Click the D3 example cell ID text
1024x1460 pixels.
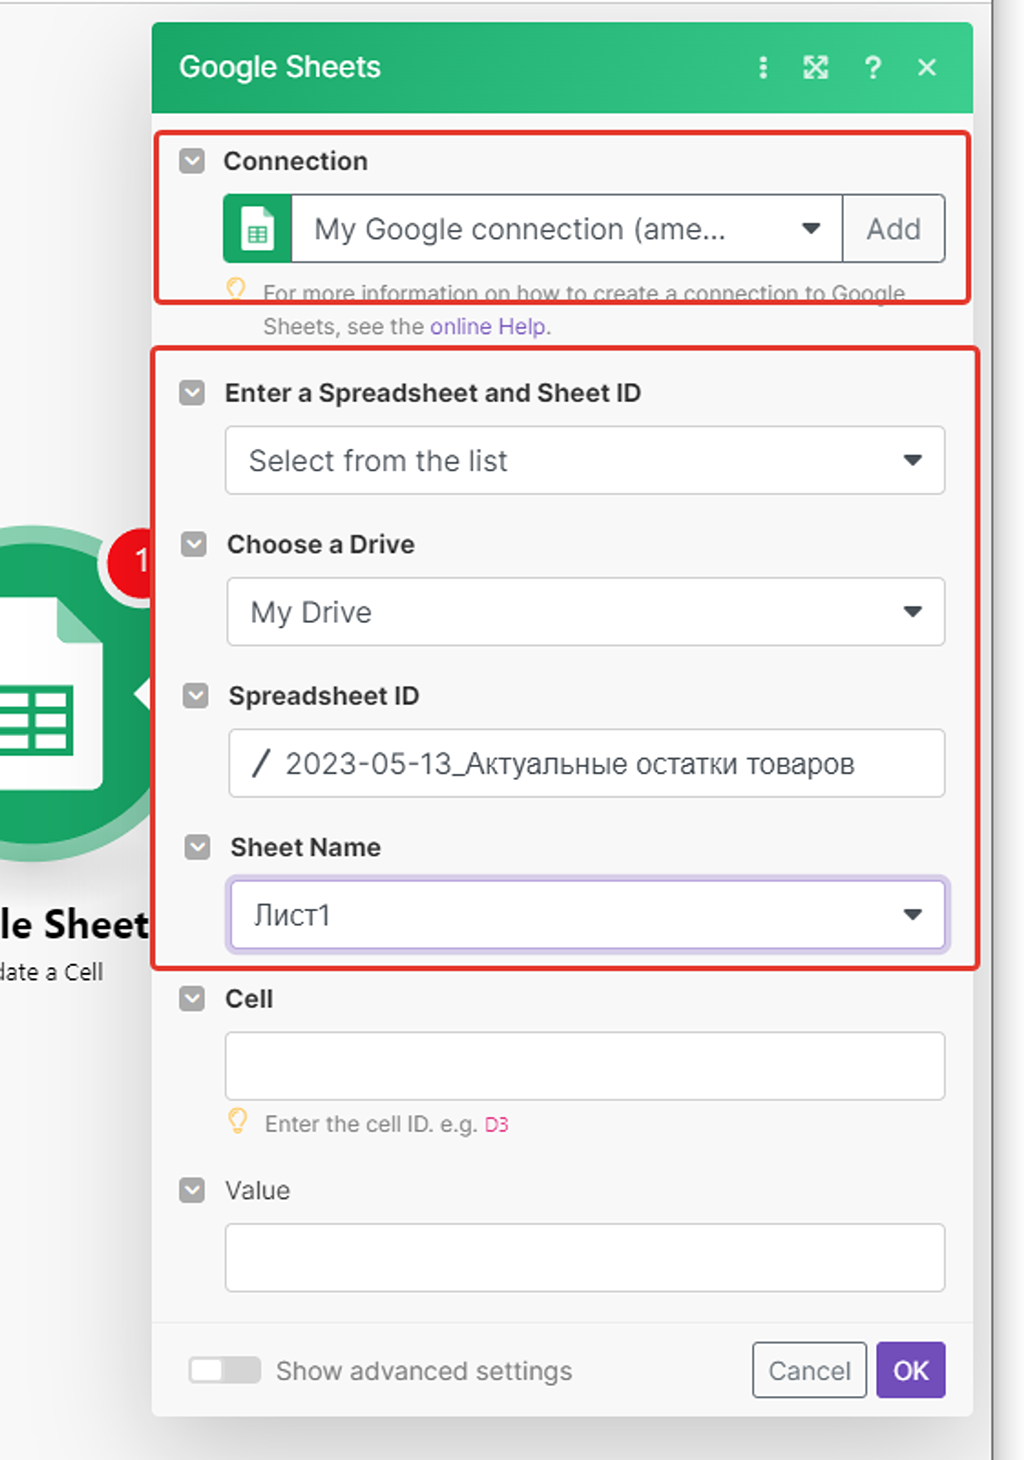497,1125
